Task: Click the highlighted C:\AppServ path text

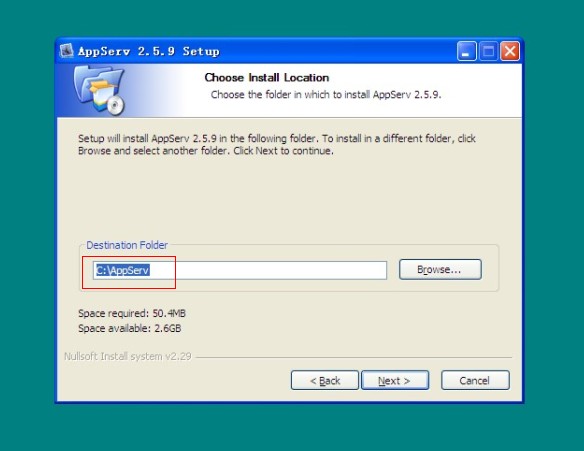Action: tap(123, 270)
